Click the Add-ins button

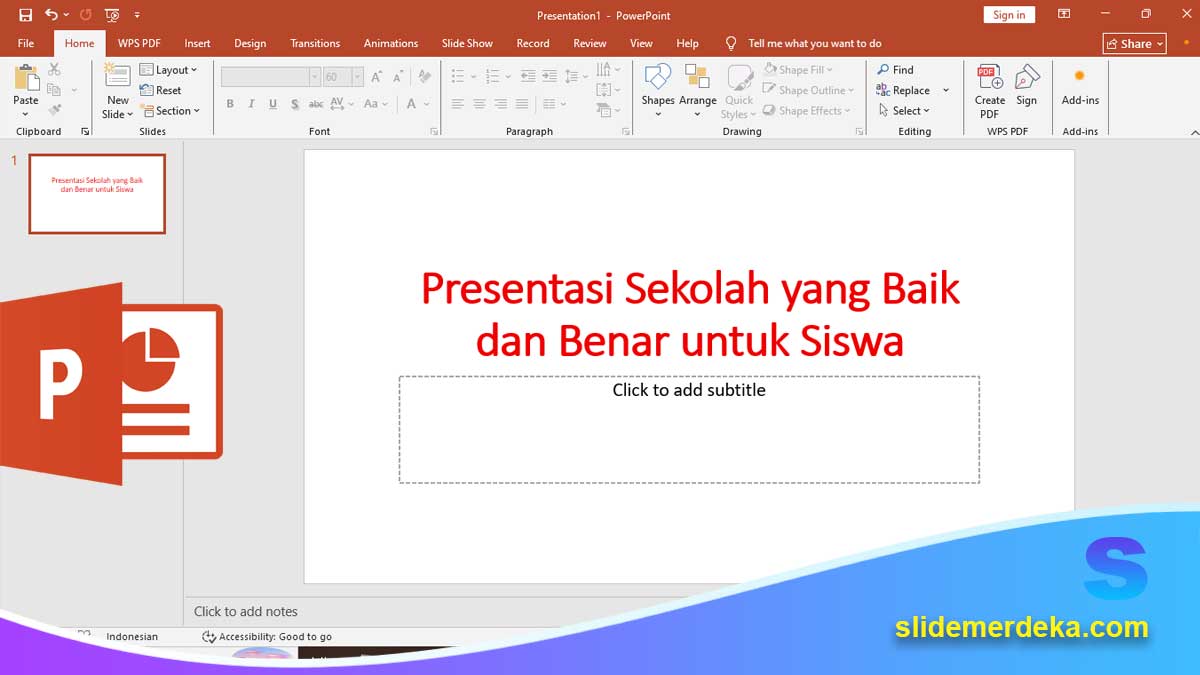[1080, 86]
